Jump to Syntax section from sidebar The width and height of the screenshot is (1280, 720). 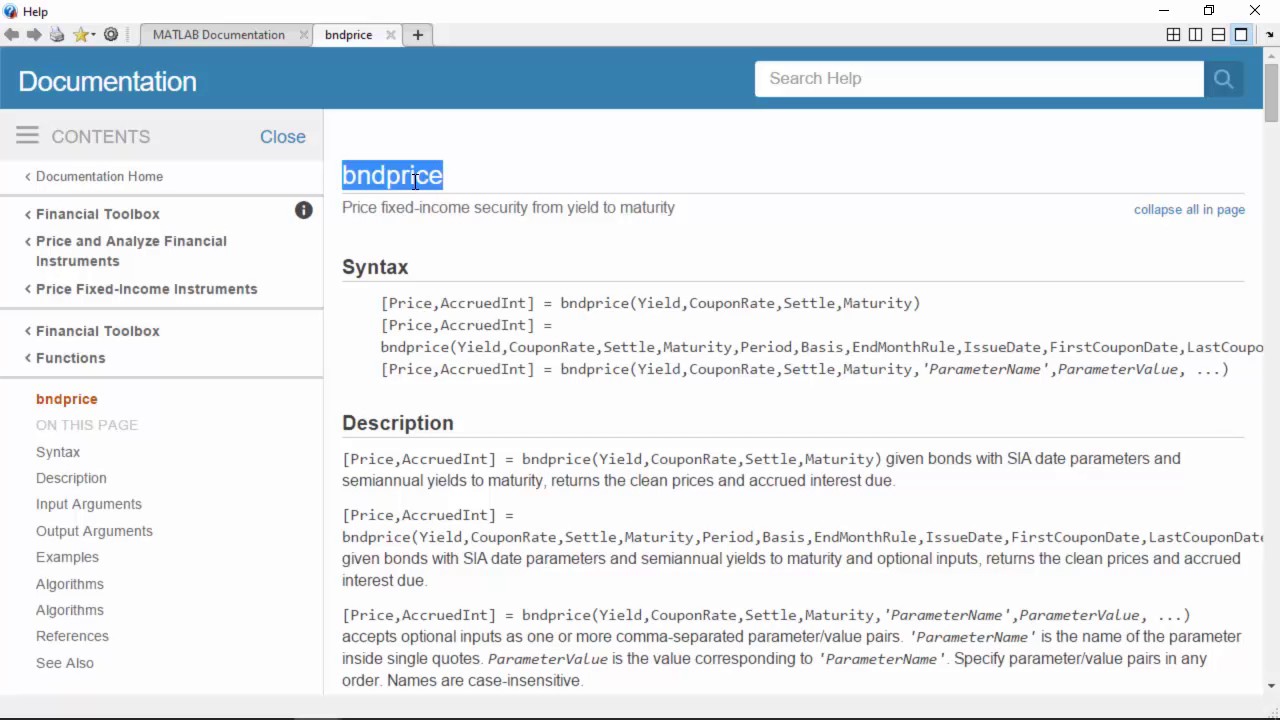58,452
